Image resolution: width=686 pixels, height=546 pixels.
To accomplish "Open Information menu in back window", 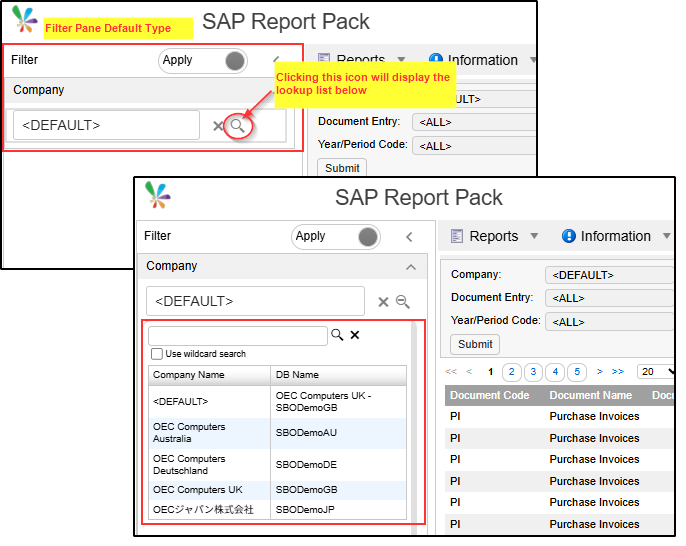I will [x=483, y=60].
